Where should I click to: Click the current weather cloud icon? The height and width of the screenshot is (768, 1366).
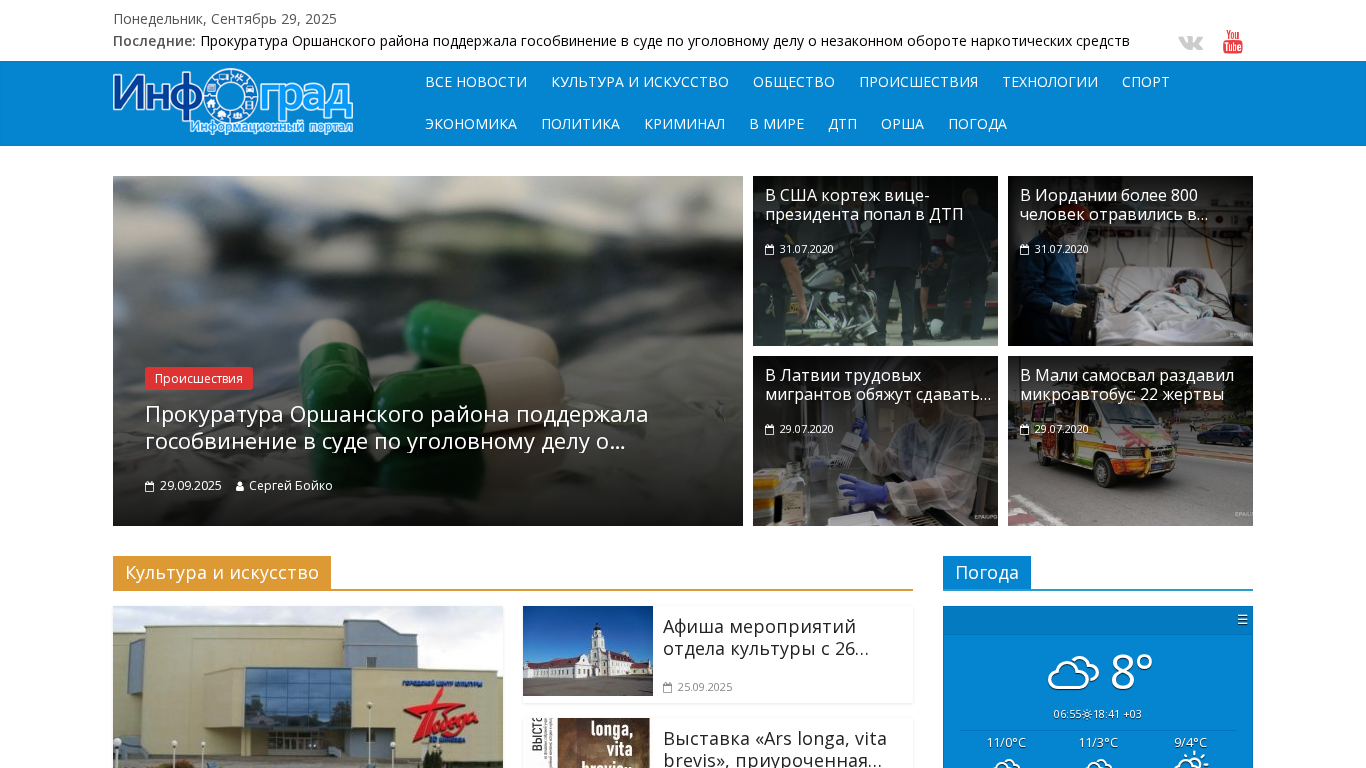(1073, 673)
